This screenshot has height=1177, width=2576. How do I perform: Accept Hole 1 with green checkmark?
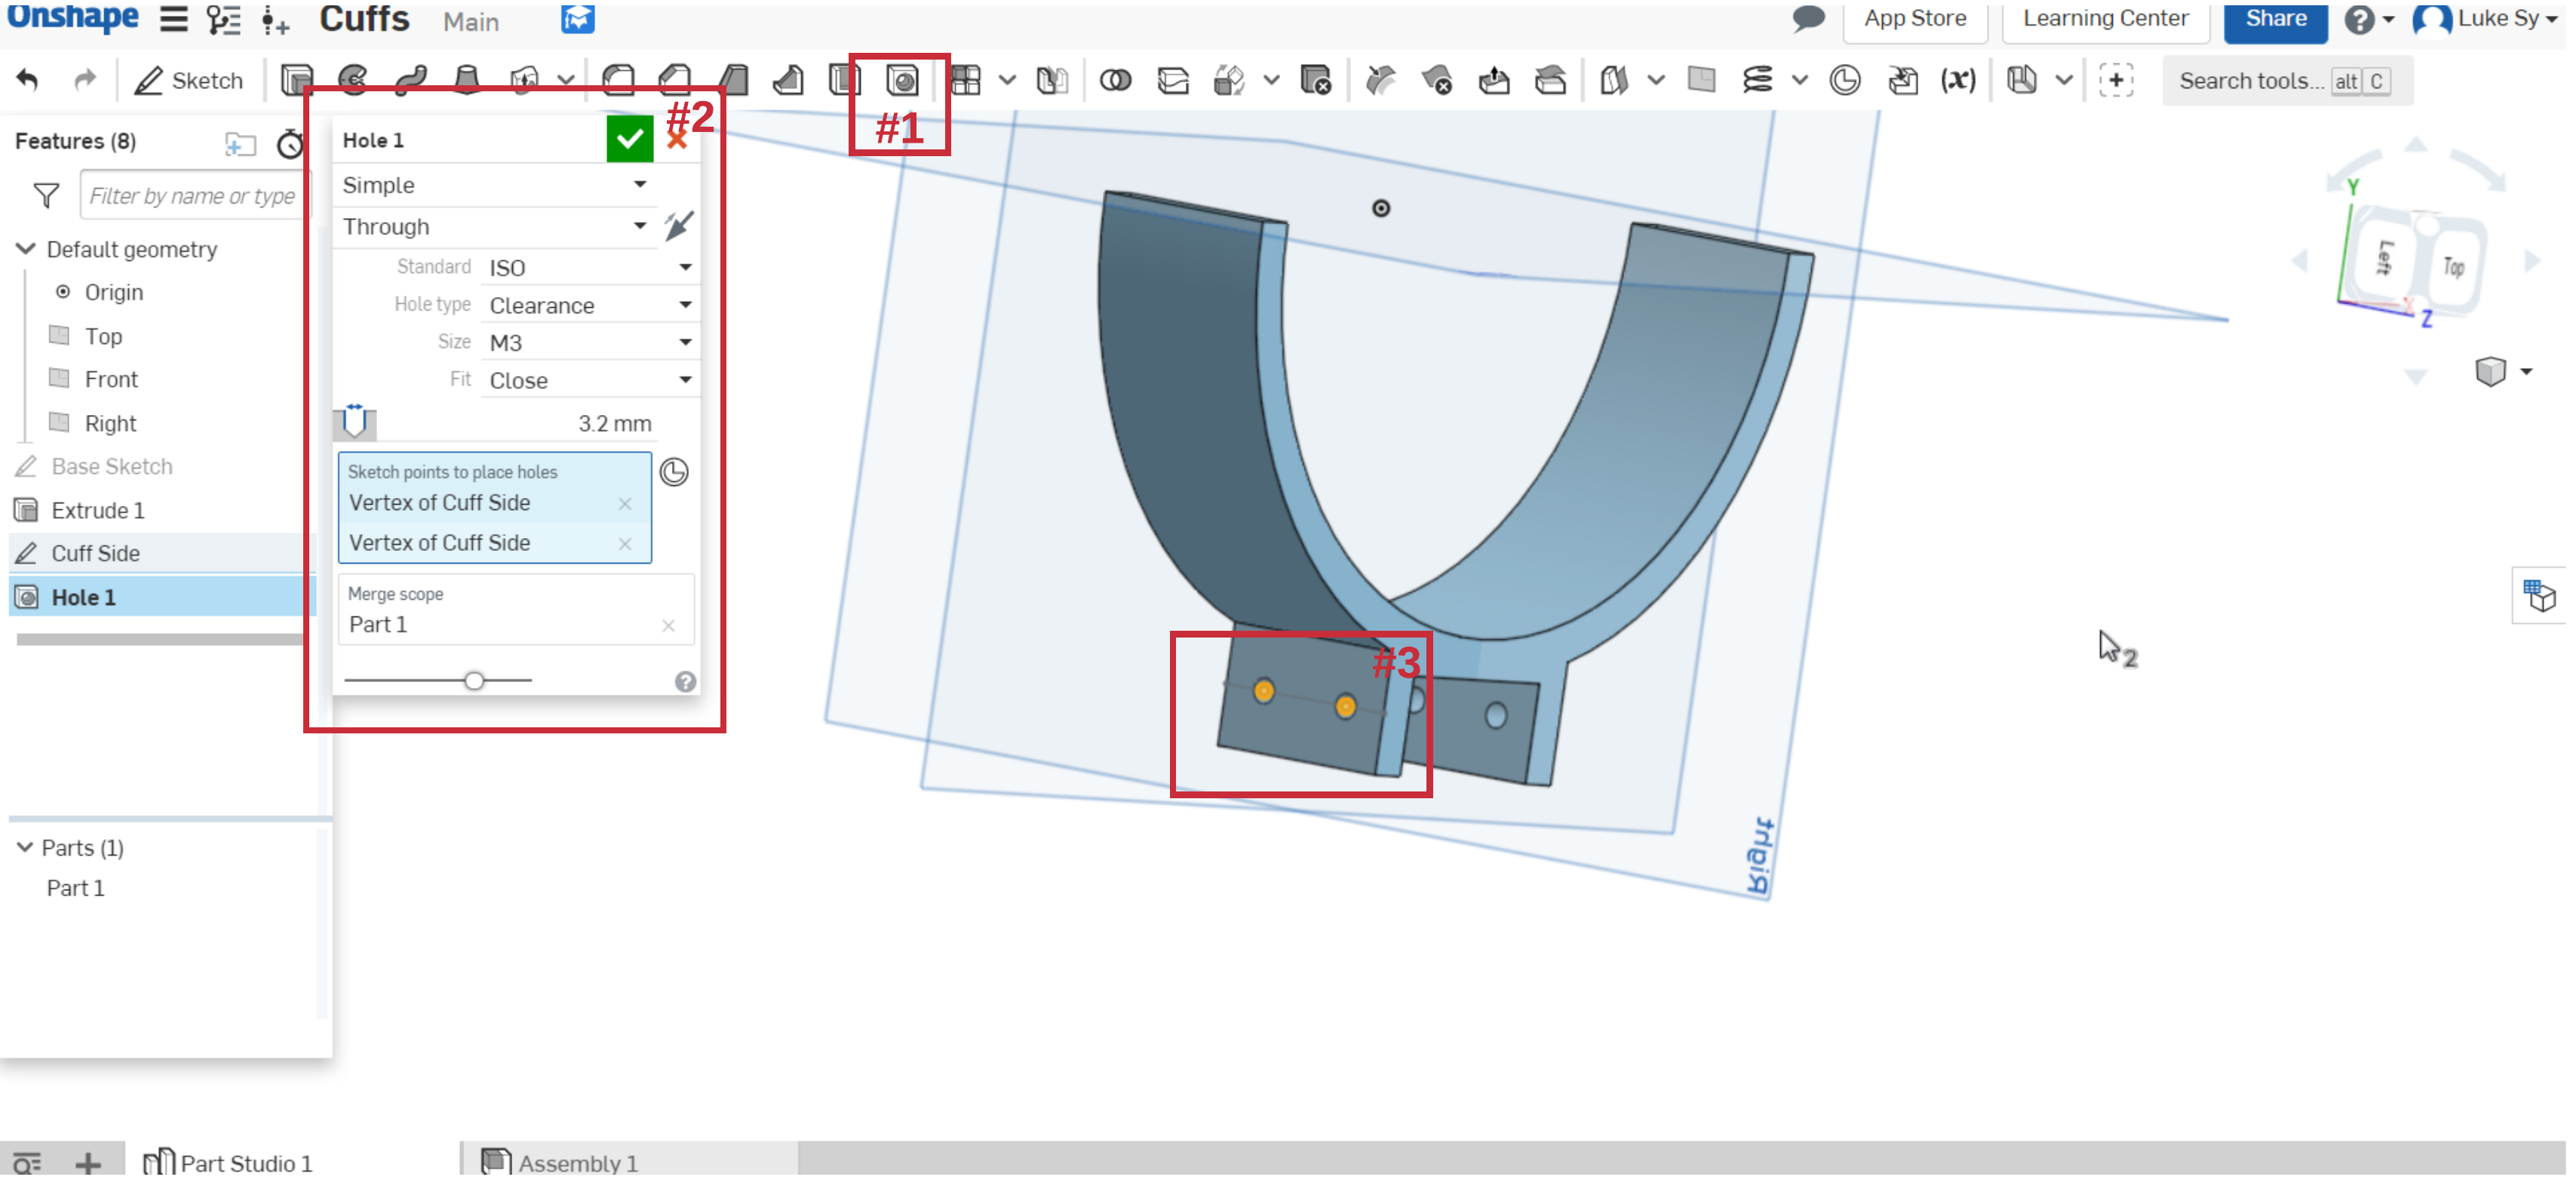(630, 139)
